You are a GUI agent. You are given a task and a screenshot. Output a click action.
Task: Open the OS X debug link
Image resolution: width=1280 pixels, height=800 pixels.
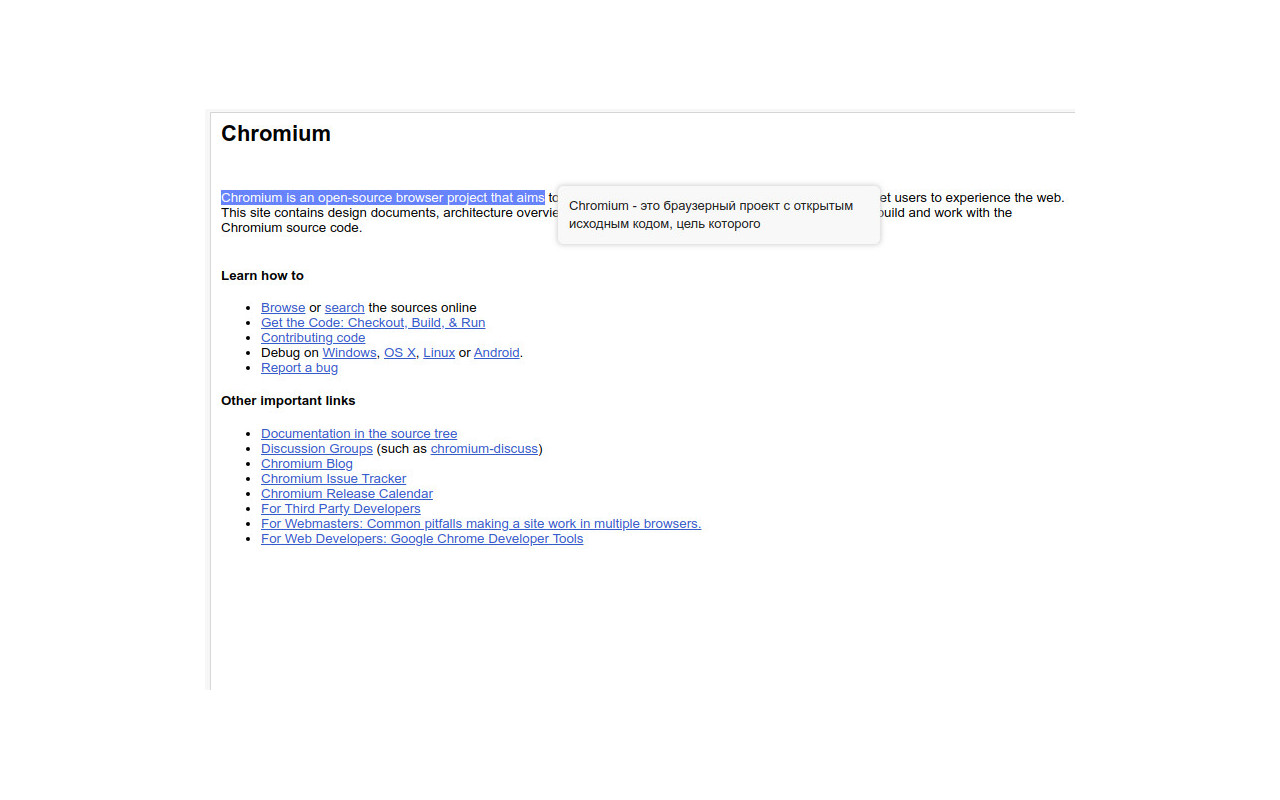400,353
